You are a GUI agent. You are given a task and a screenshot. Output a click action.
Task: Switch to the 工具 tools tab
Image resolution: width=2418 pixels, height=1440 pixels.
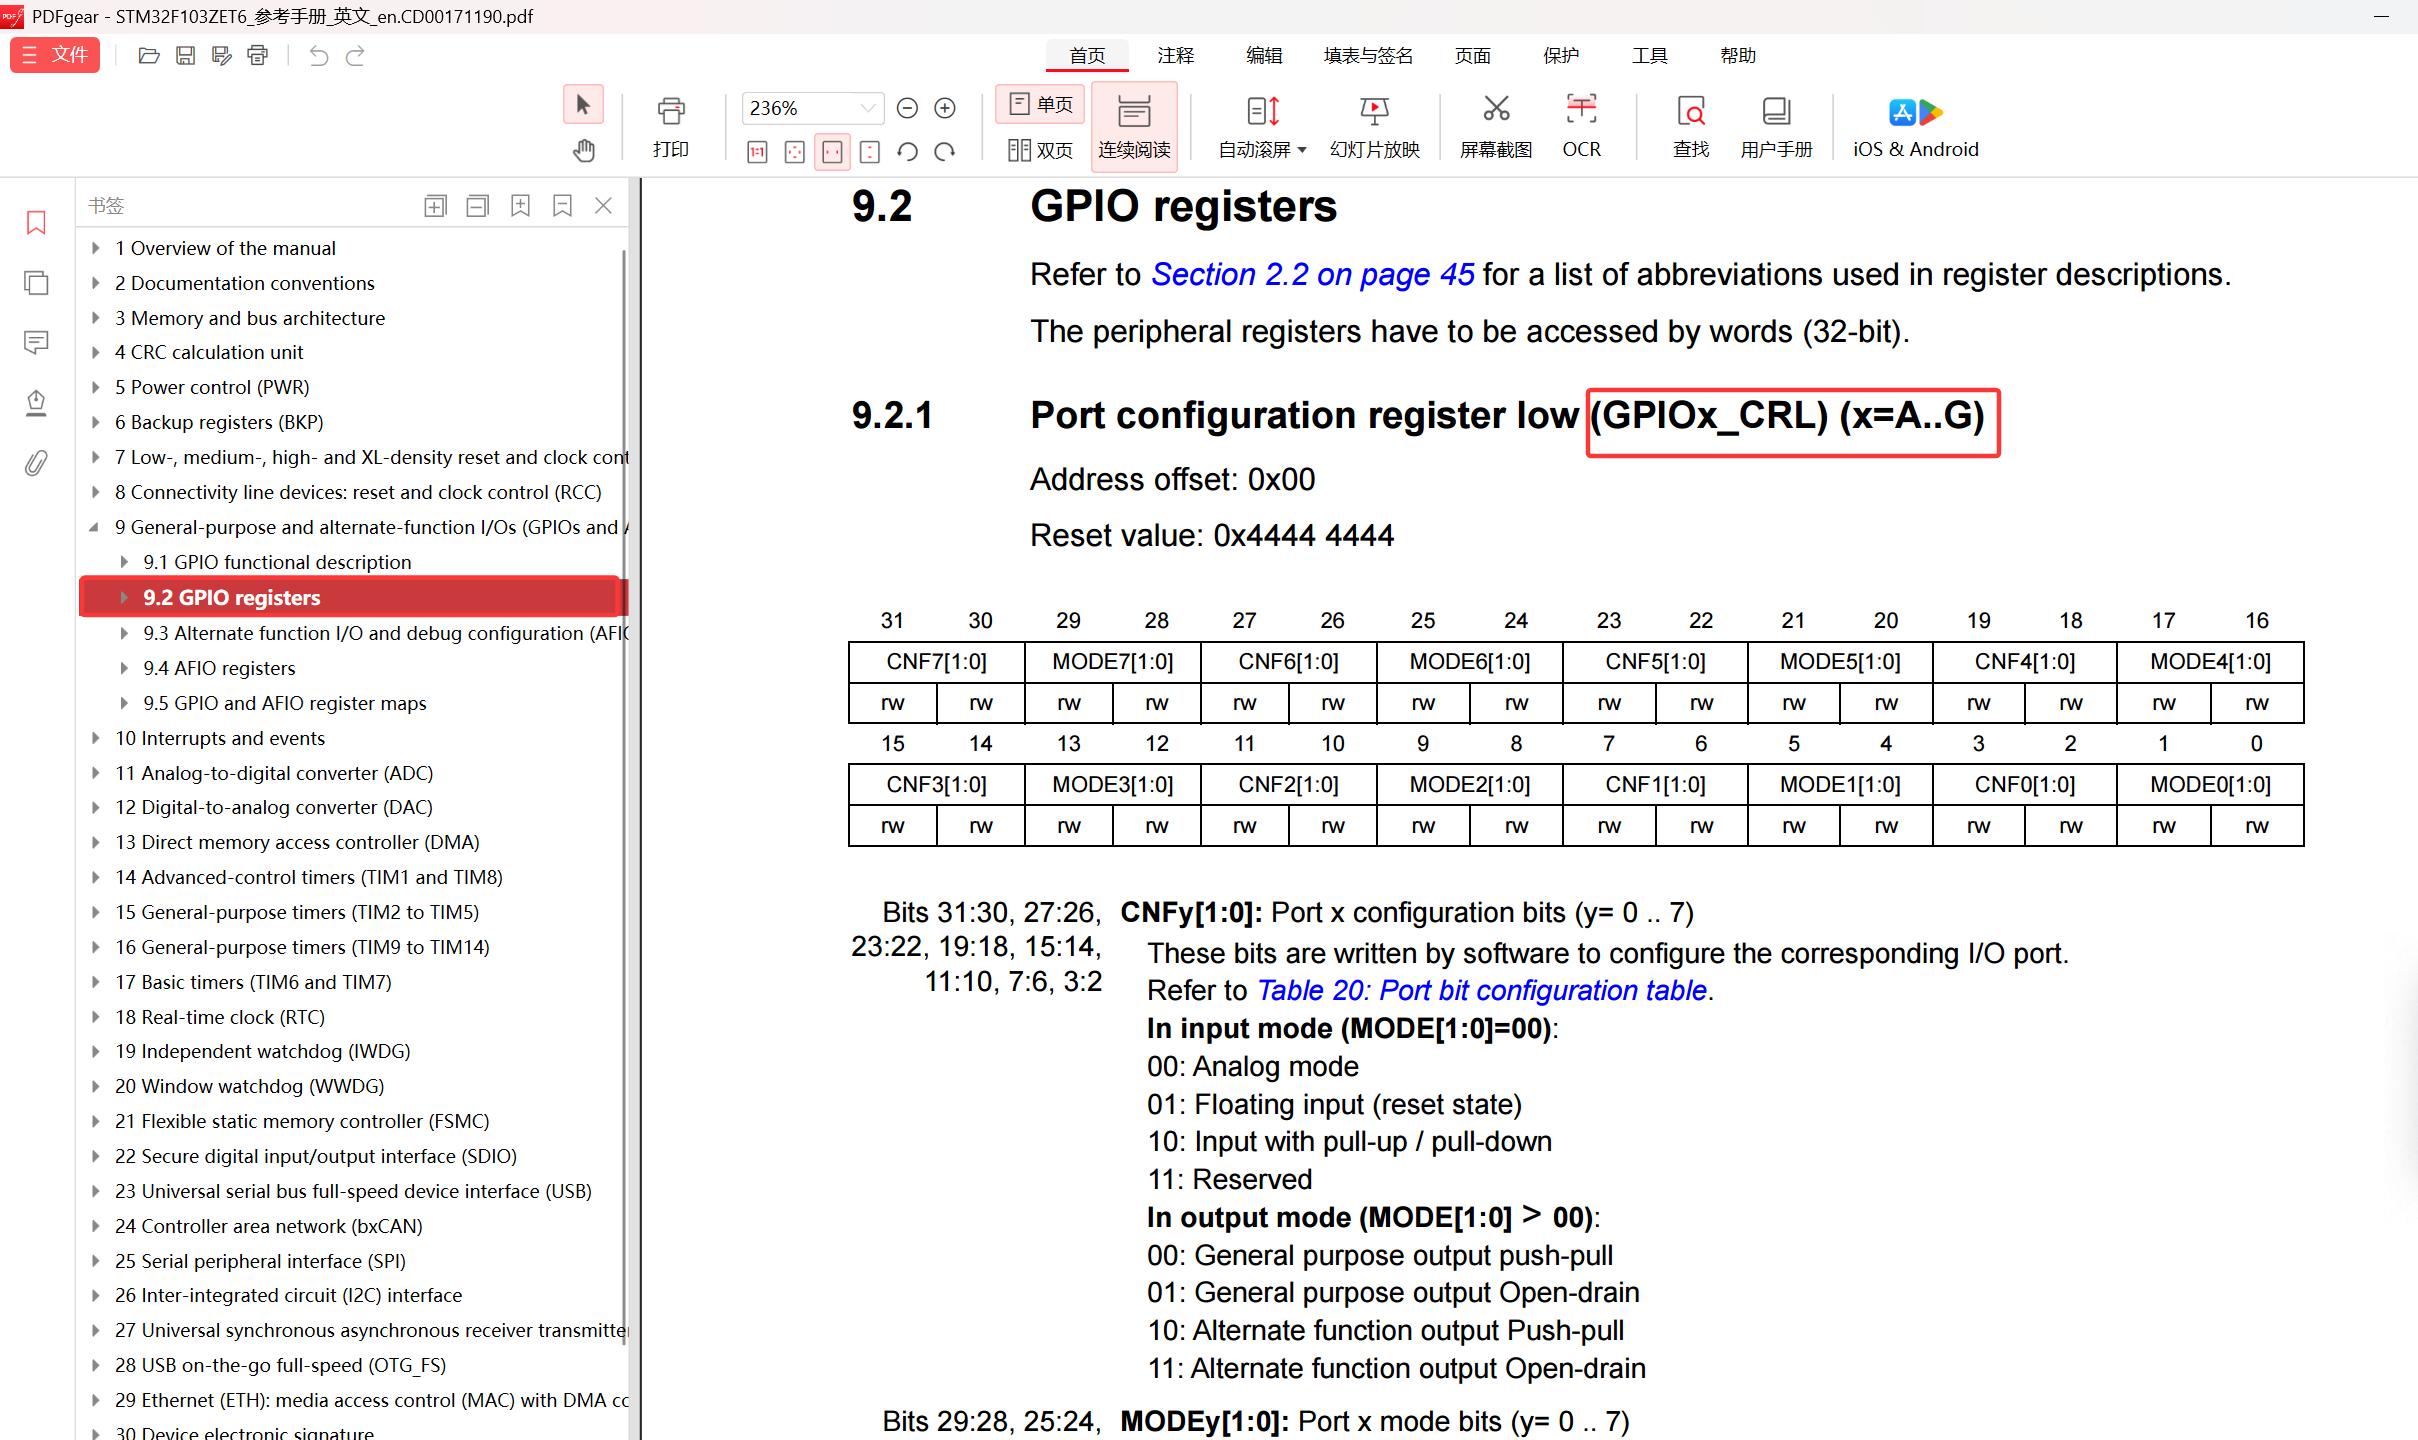pyautogui.click(x=1649, y=56)
